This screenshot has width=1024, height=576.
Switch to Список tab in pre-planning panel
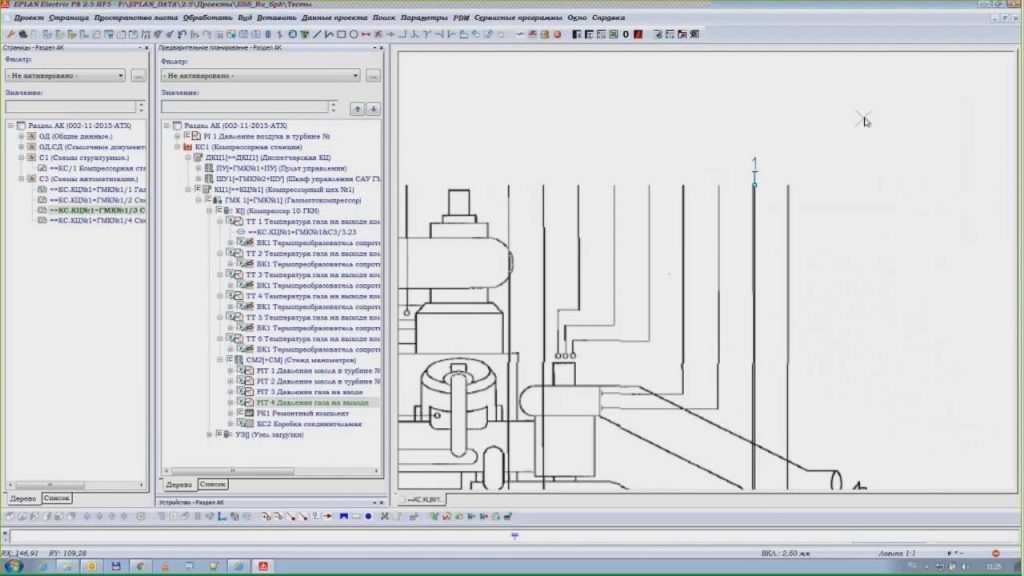(x=212, y=484)
